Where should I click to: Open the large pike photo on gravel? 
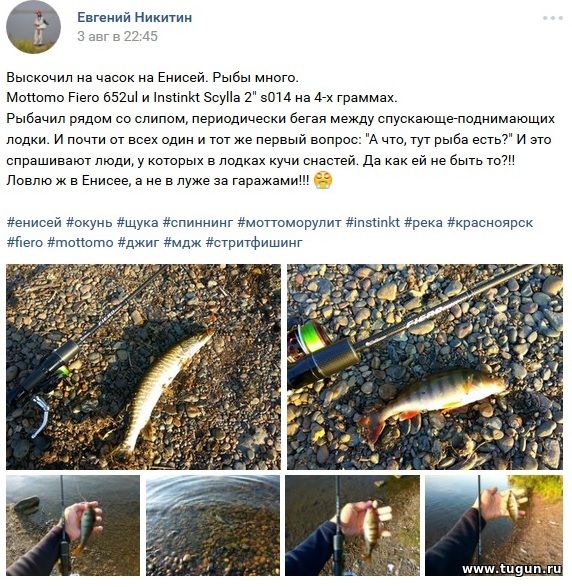(143, 367)
